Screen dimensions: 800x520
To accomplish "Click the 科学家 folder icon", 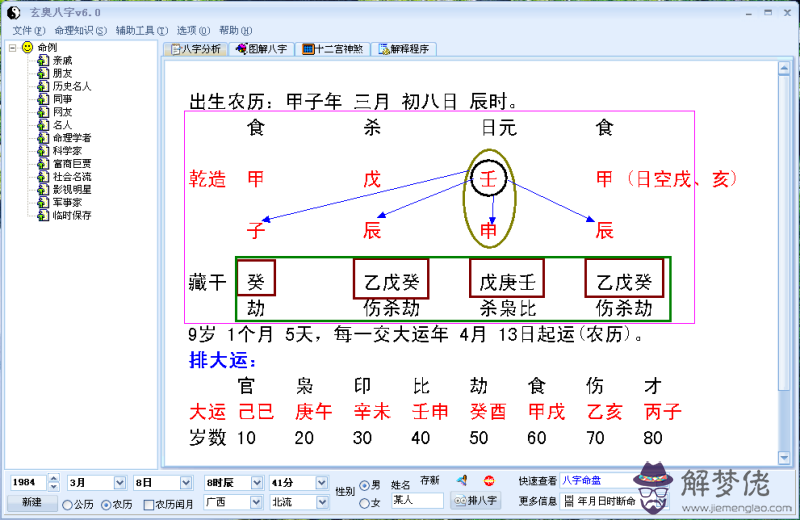I will pos(43,151).
